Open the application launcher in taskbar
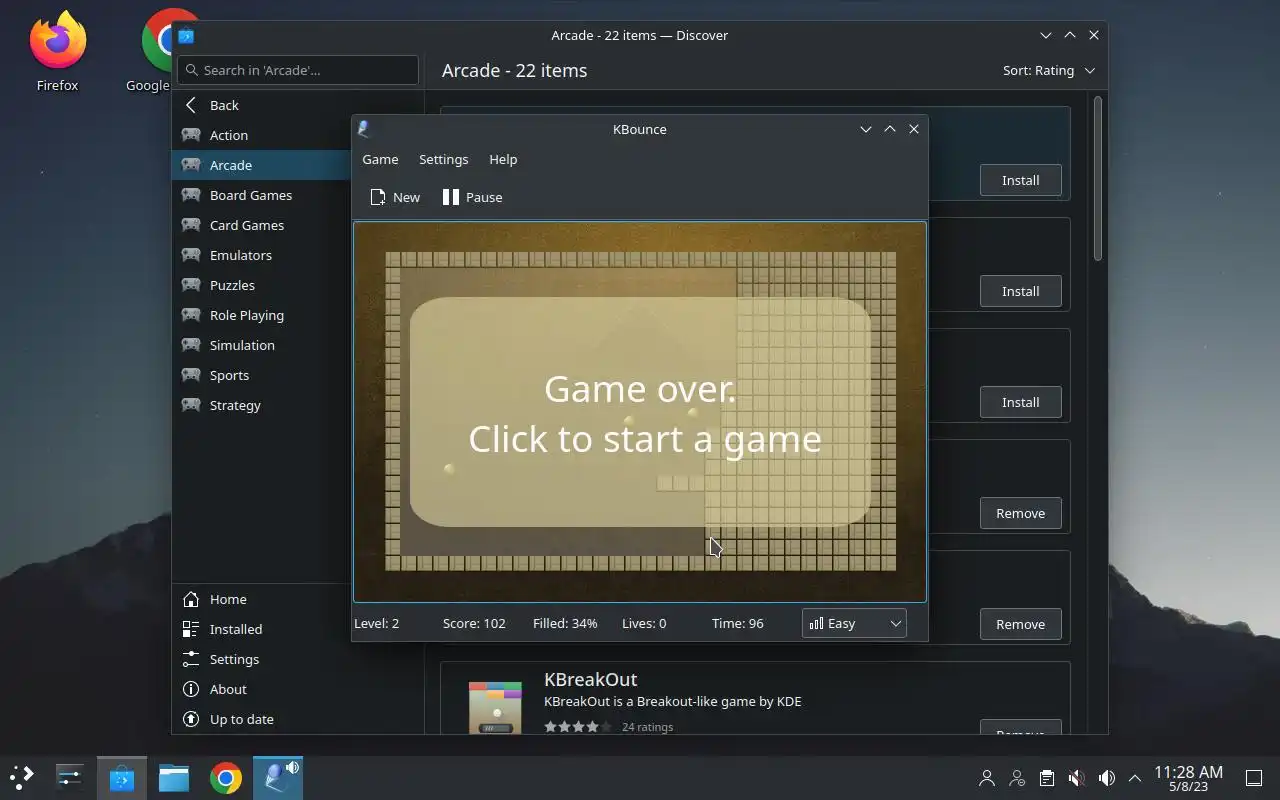Viewport: 1280px width, 800px height. (22, 777)
